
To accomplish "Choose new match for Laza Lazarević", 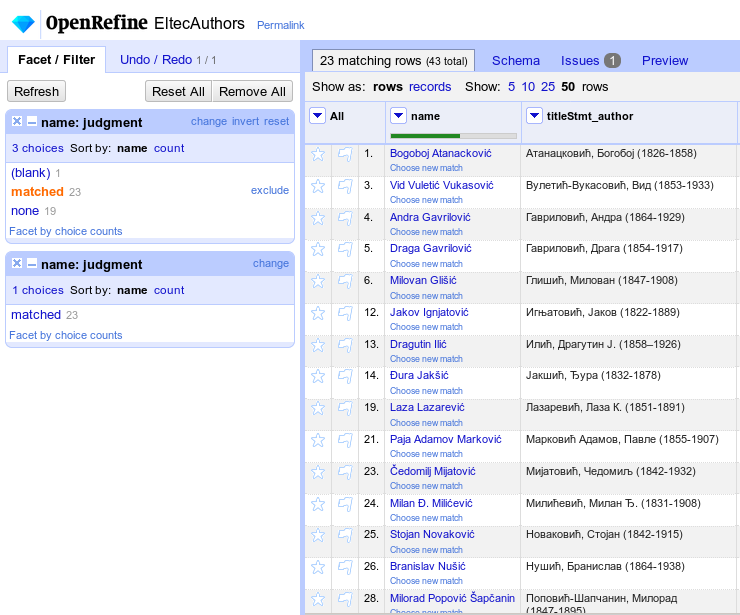I will [x=426, y=423].
